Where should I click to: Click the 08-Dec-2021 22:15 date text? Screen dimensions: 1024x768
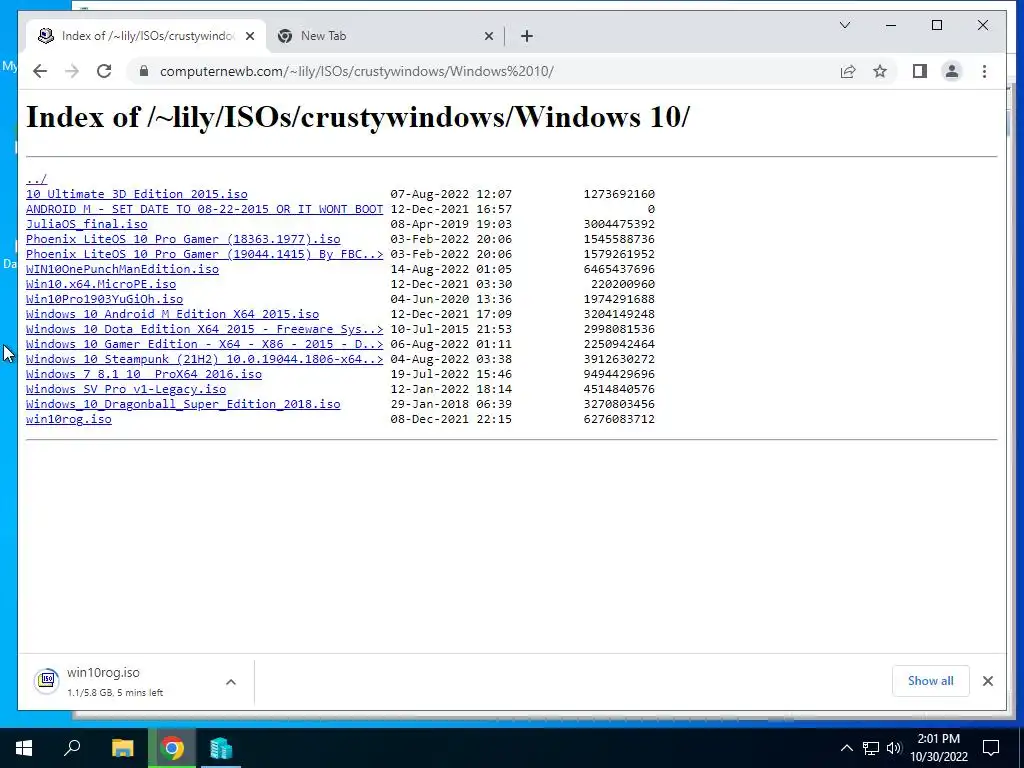pos(451,419)
